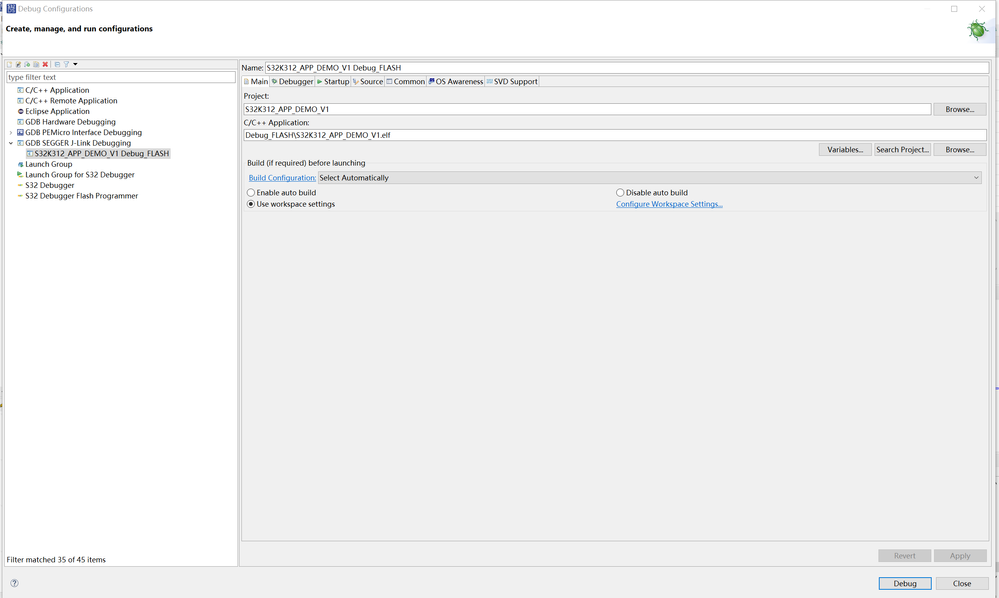
Task: Expand GDB PEMicro Interface Debugging node
Action: 11,132
